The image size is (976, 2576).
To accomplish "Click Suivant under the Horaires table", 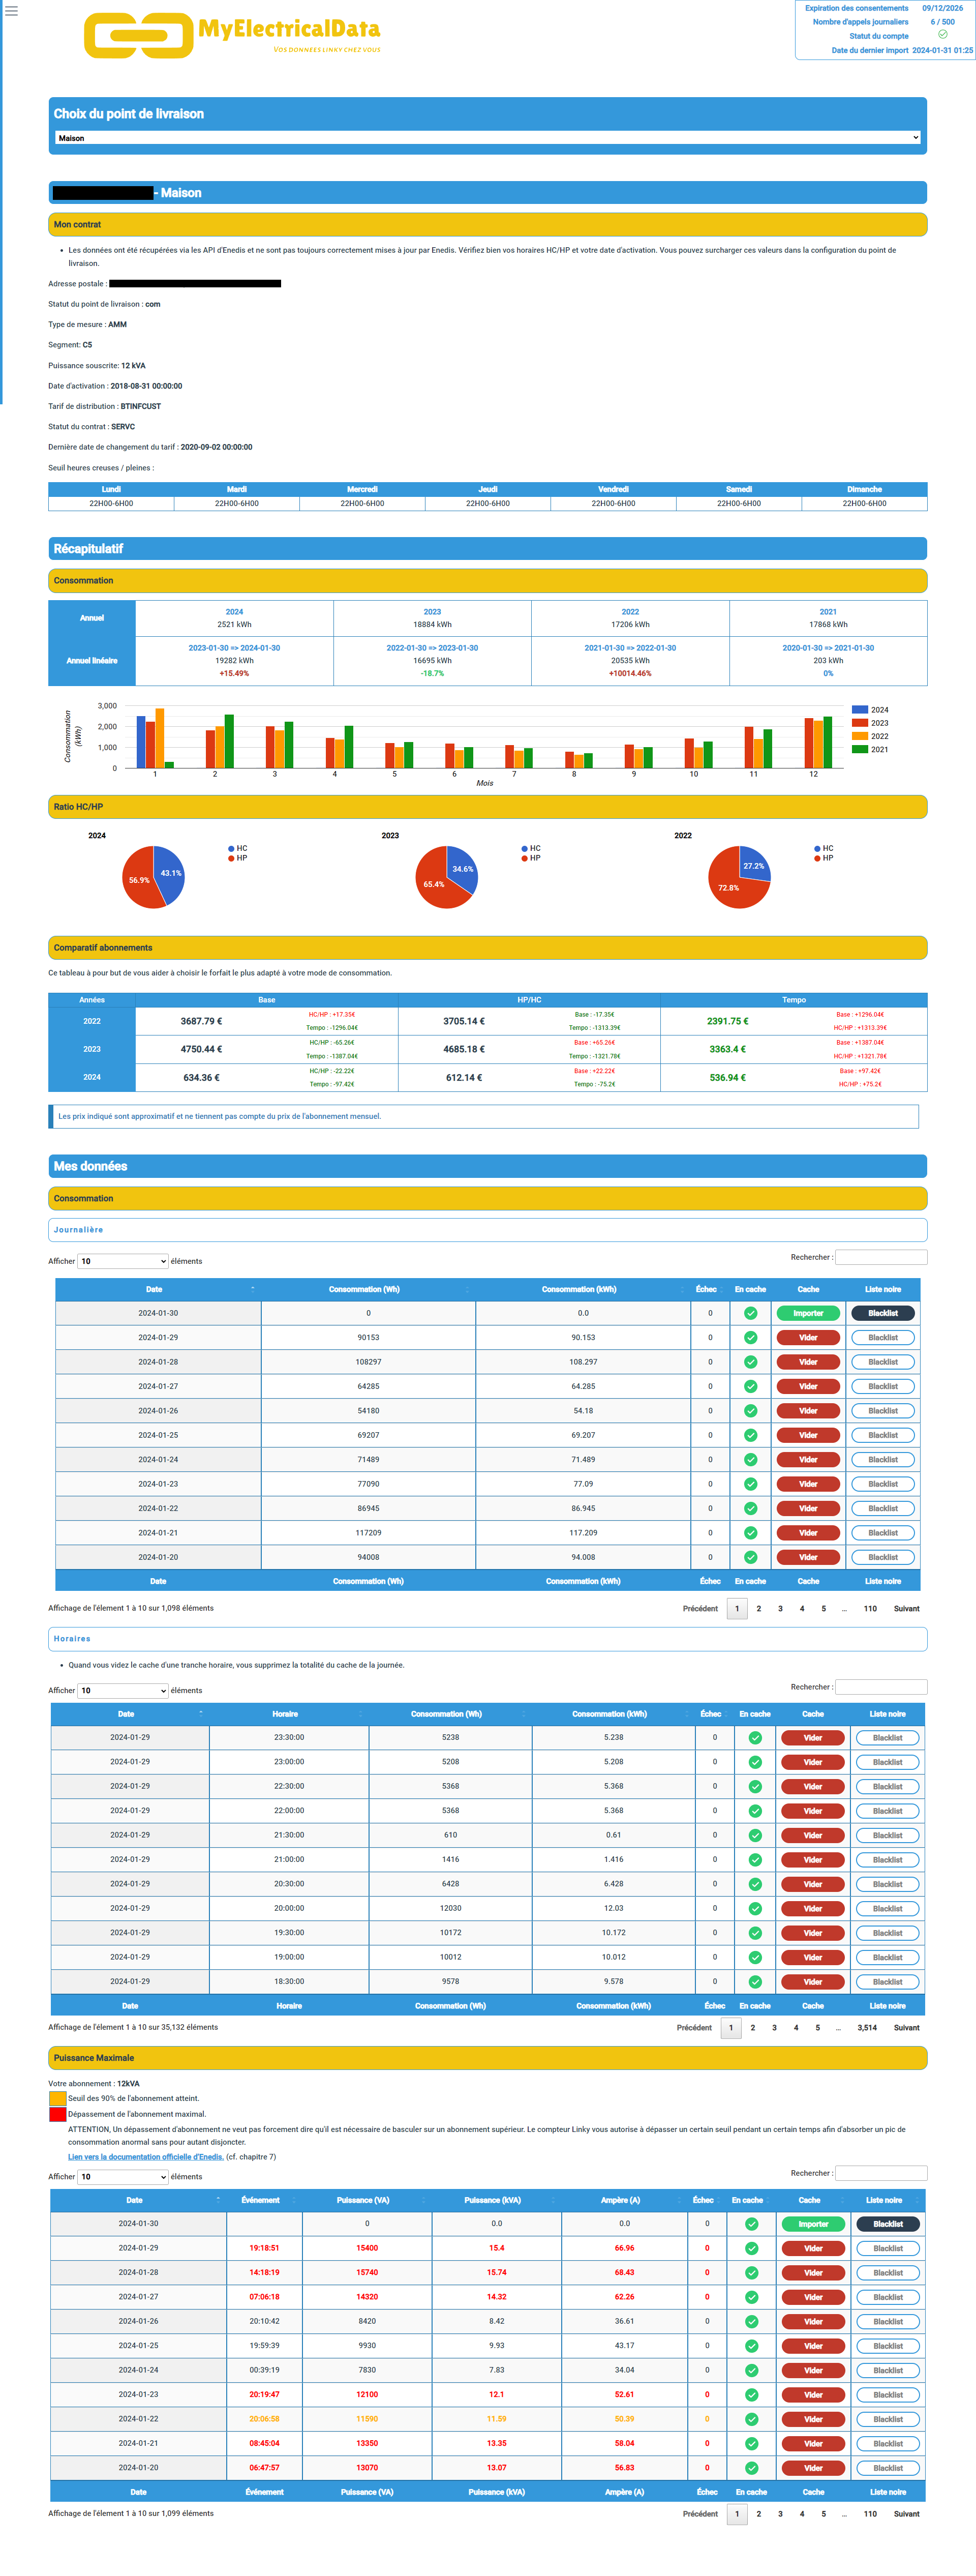I will click(907, 2028).
